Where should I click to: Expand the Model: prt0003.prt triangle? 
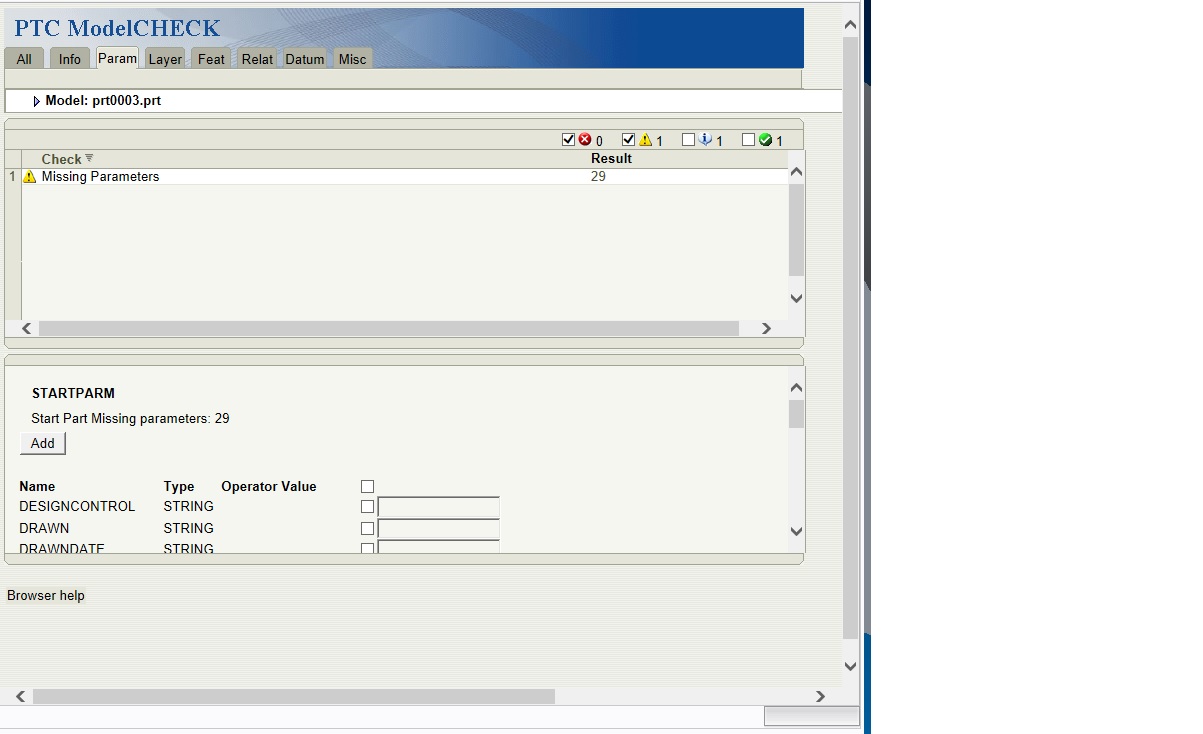coord(36,101)
